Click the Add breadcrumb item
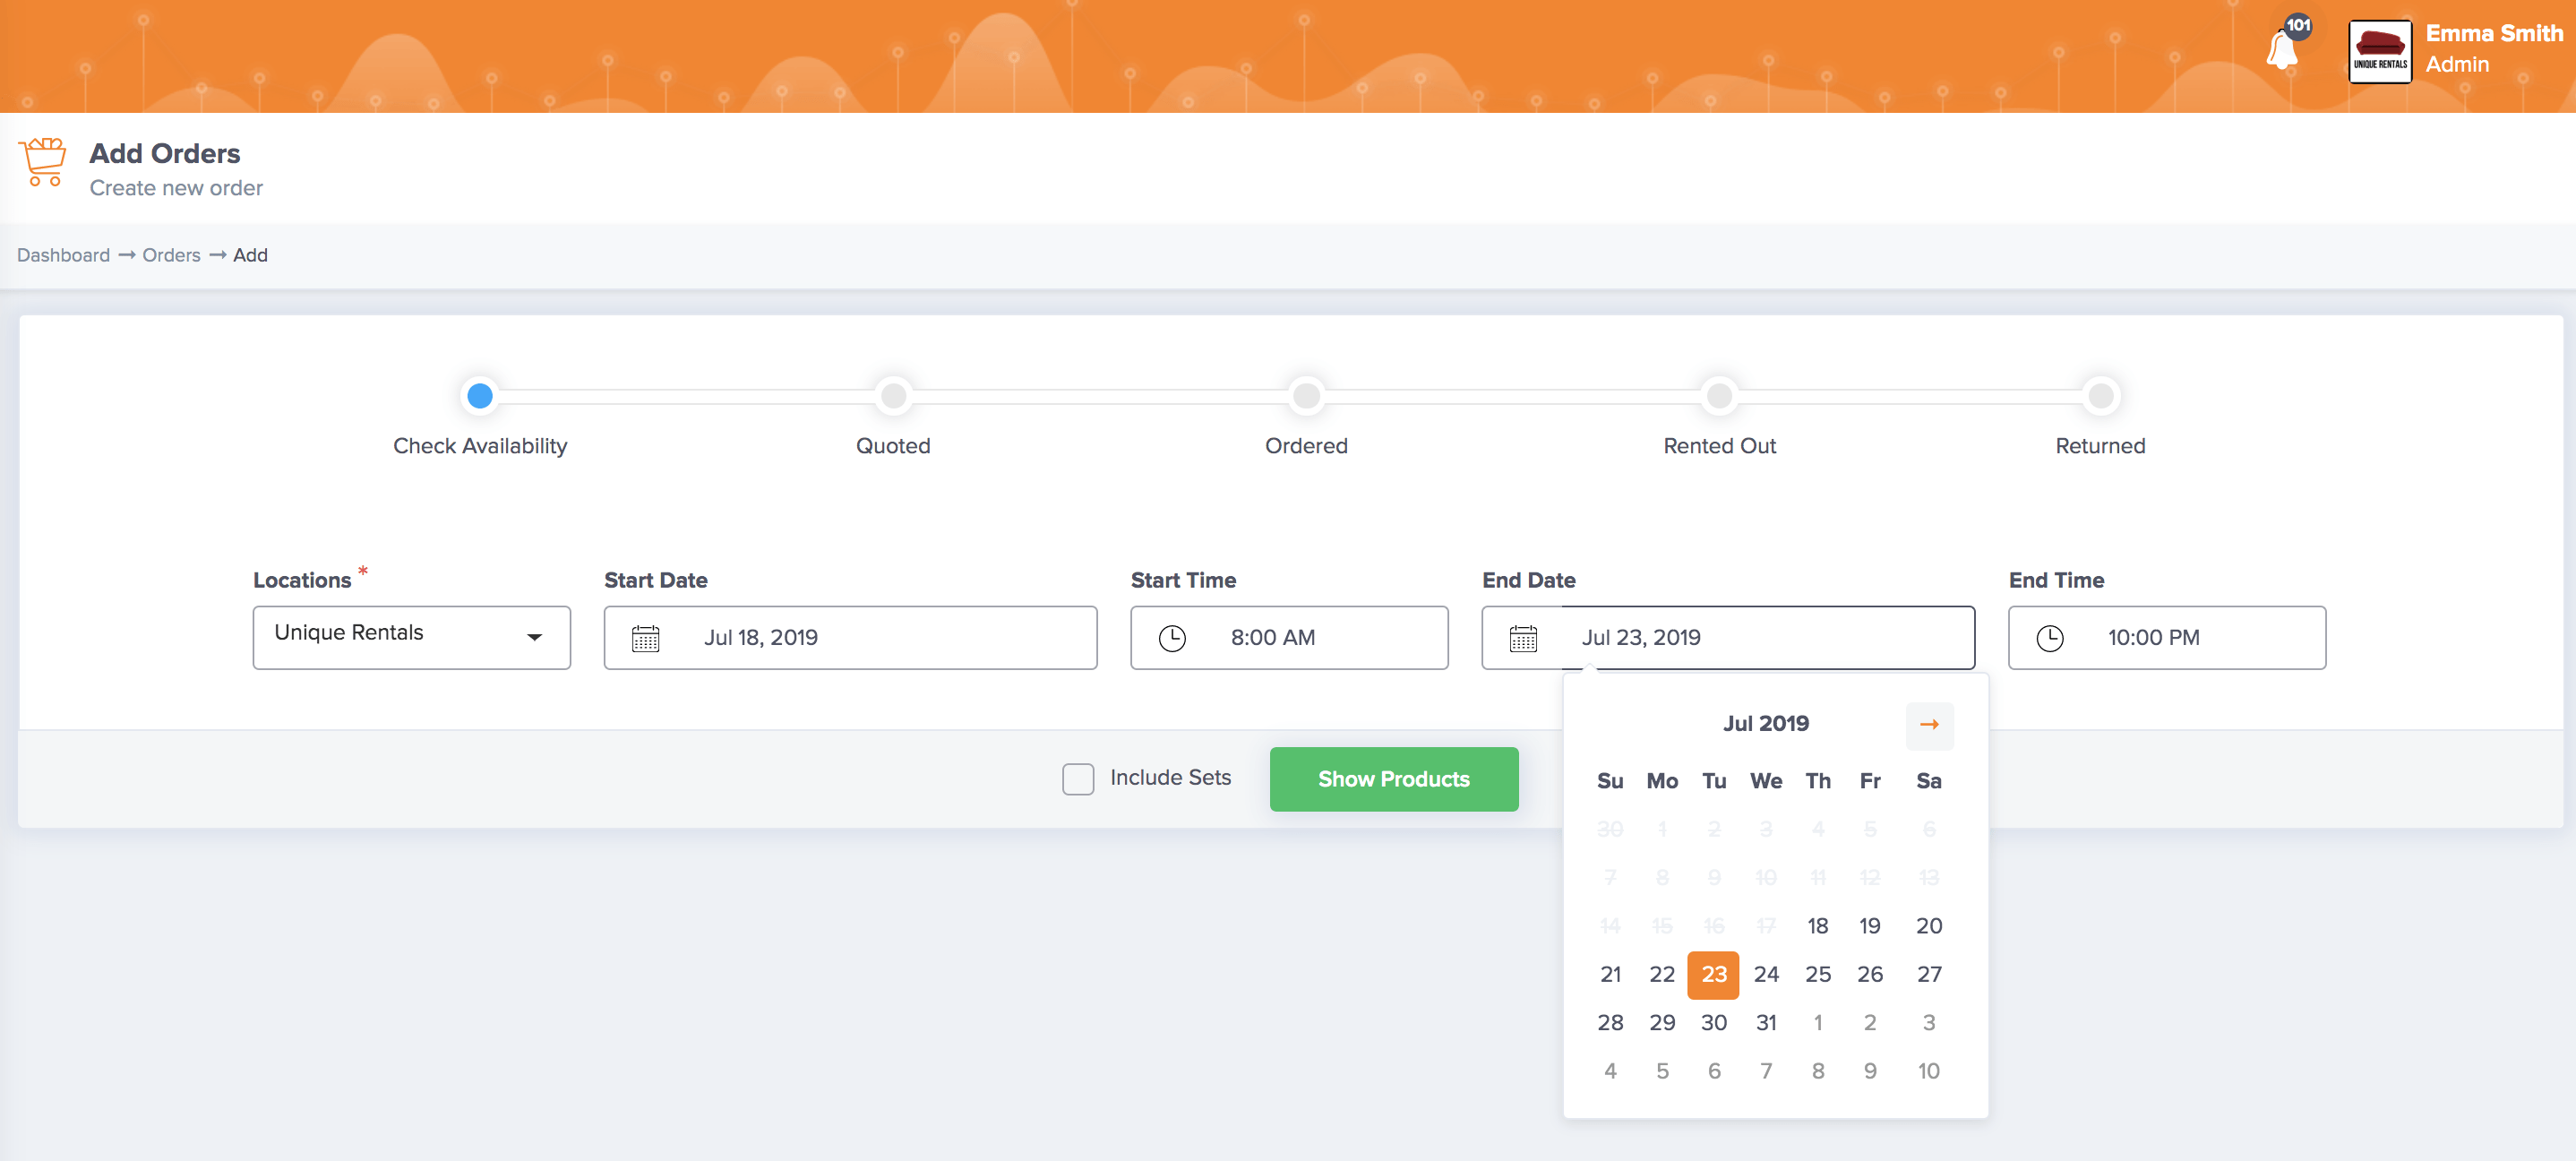2576x1161 pixels. (250, 255)
